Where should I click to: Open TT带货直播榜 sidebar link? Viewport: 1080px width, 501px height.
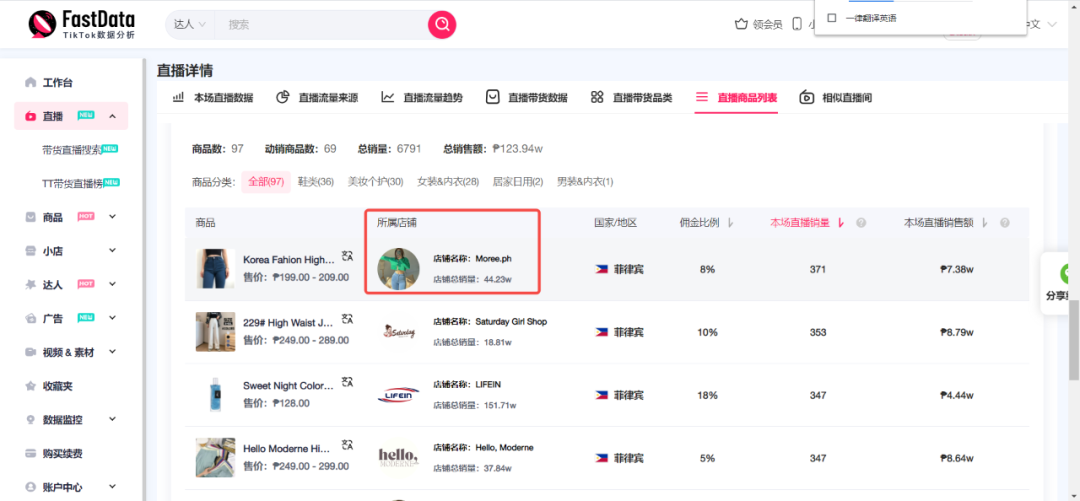72,183
